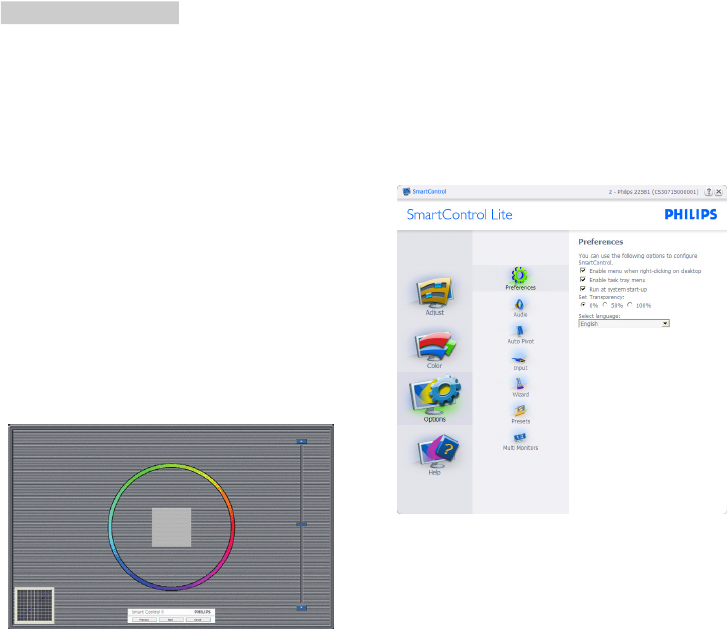Open the Audio submenu icon
Image resolution: width=727 pixels, height=629 pixels.
(x=519, y=304)
